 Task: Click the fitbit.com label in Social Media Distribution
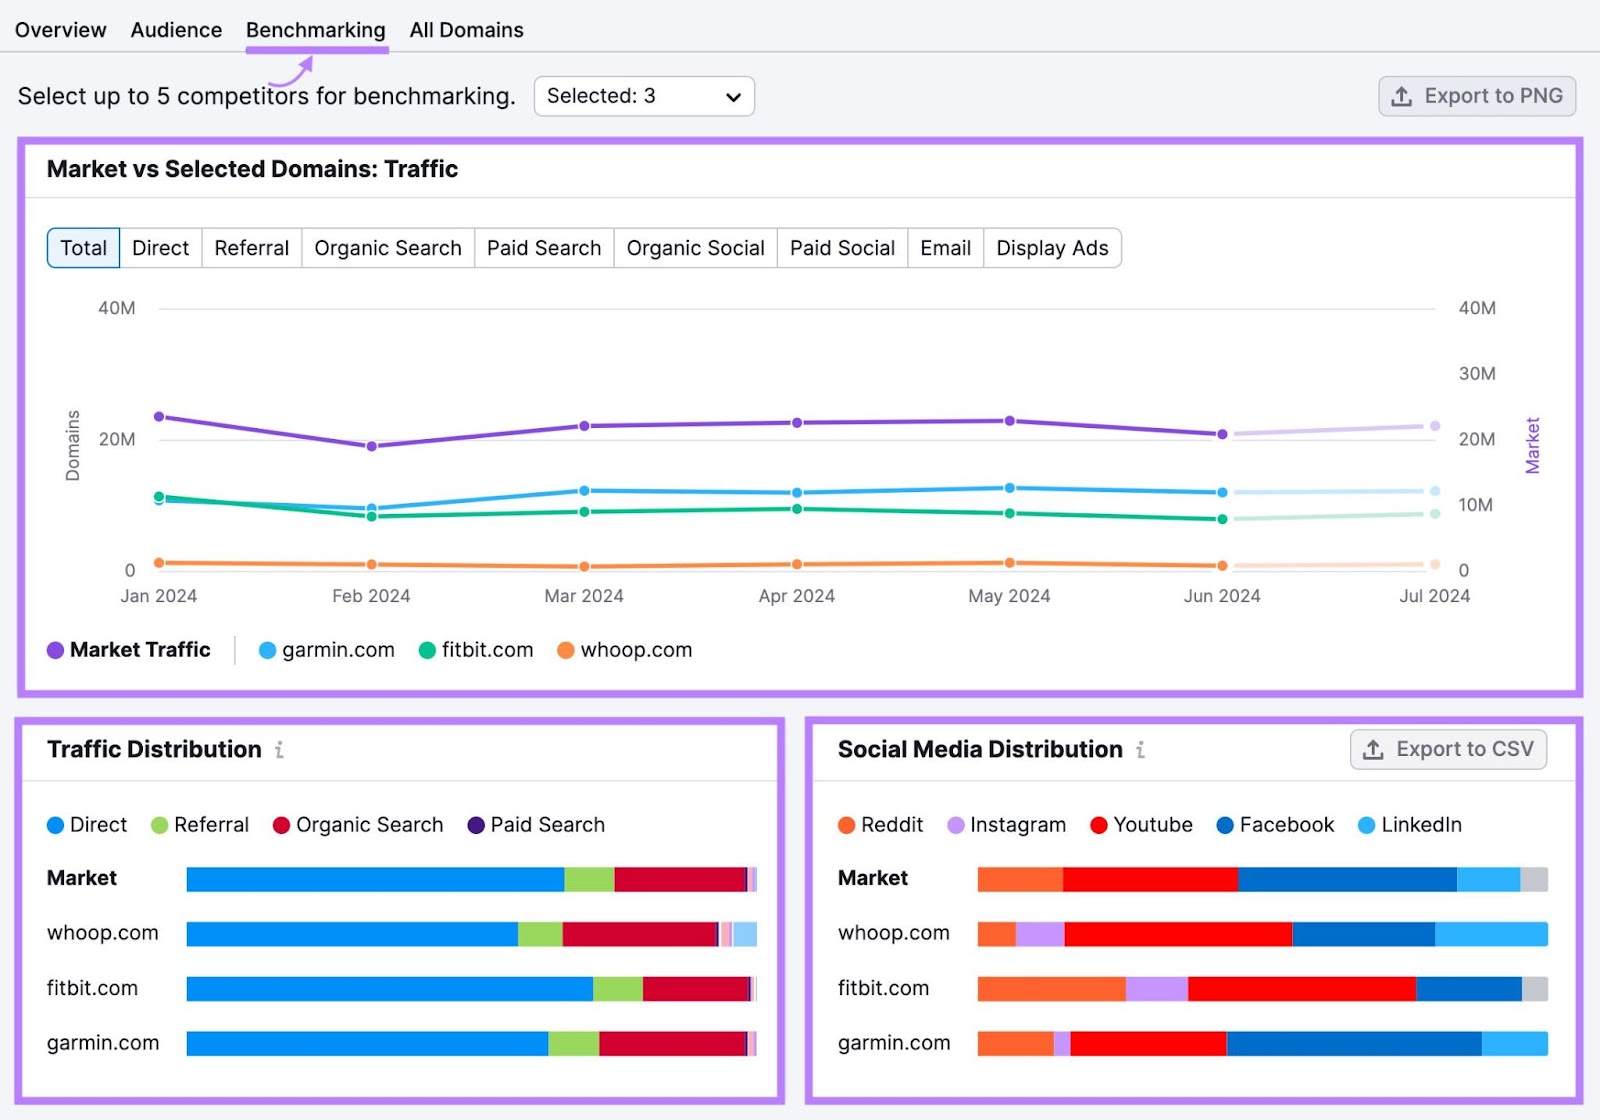point(883,988)
